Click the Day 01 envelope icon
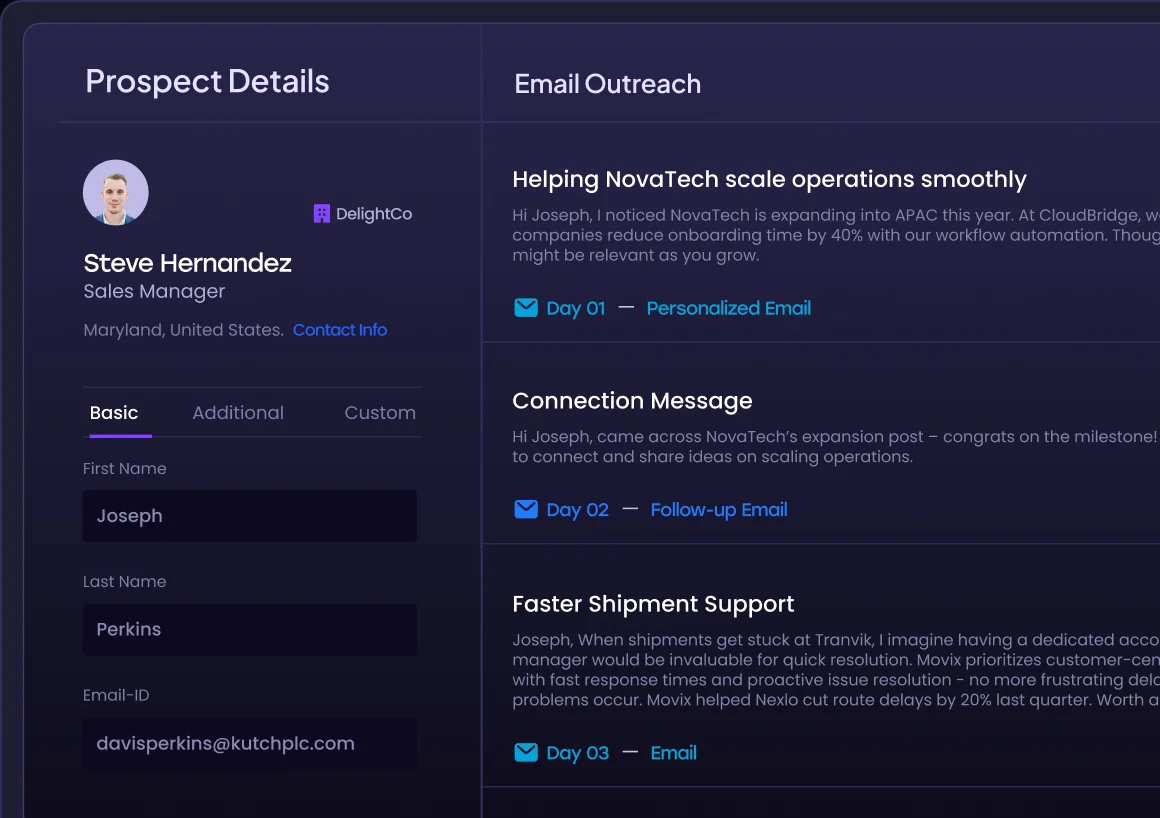This screenshot has height=818, width=1160. [526, 308]
